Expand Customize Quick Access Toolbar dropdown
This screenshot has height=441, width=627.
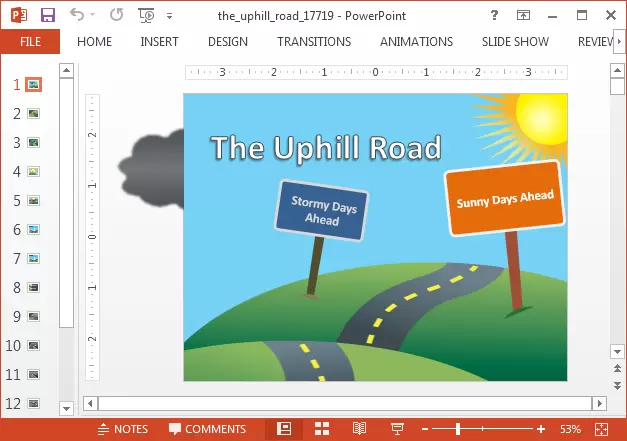pos(169,16)
